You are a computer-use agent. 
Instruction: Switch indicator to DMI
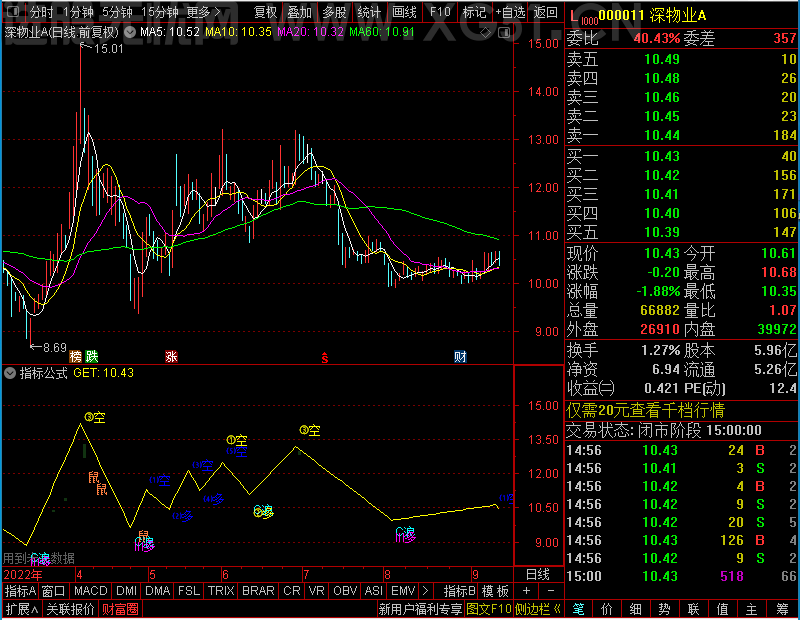click(x=126, y=591)
